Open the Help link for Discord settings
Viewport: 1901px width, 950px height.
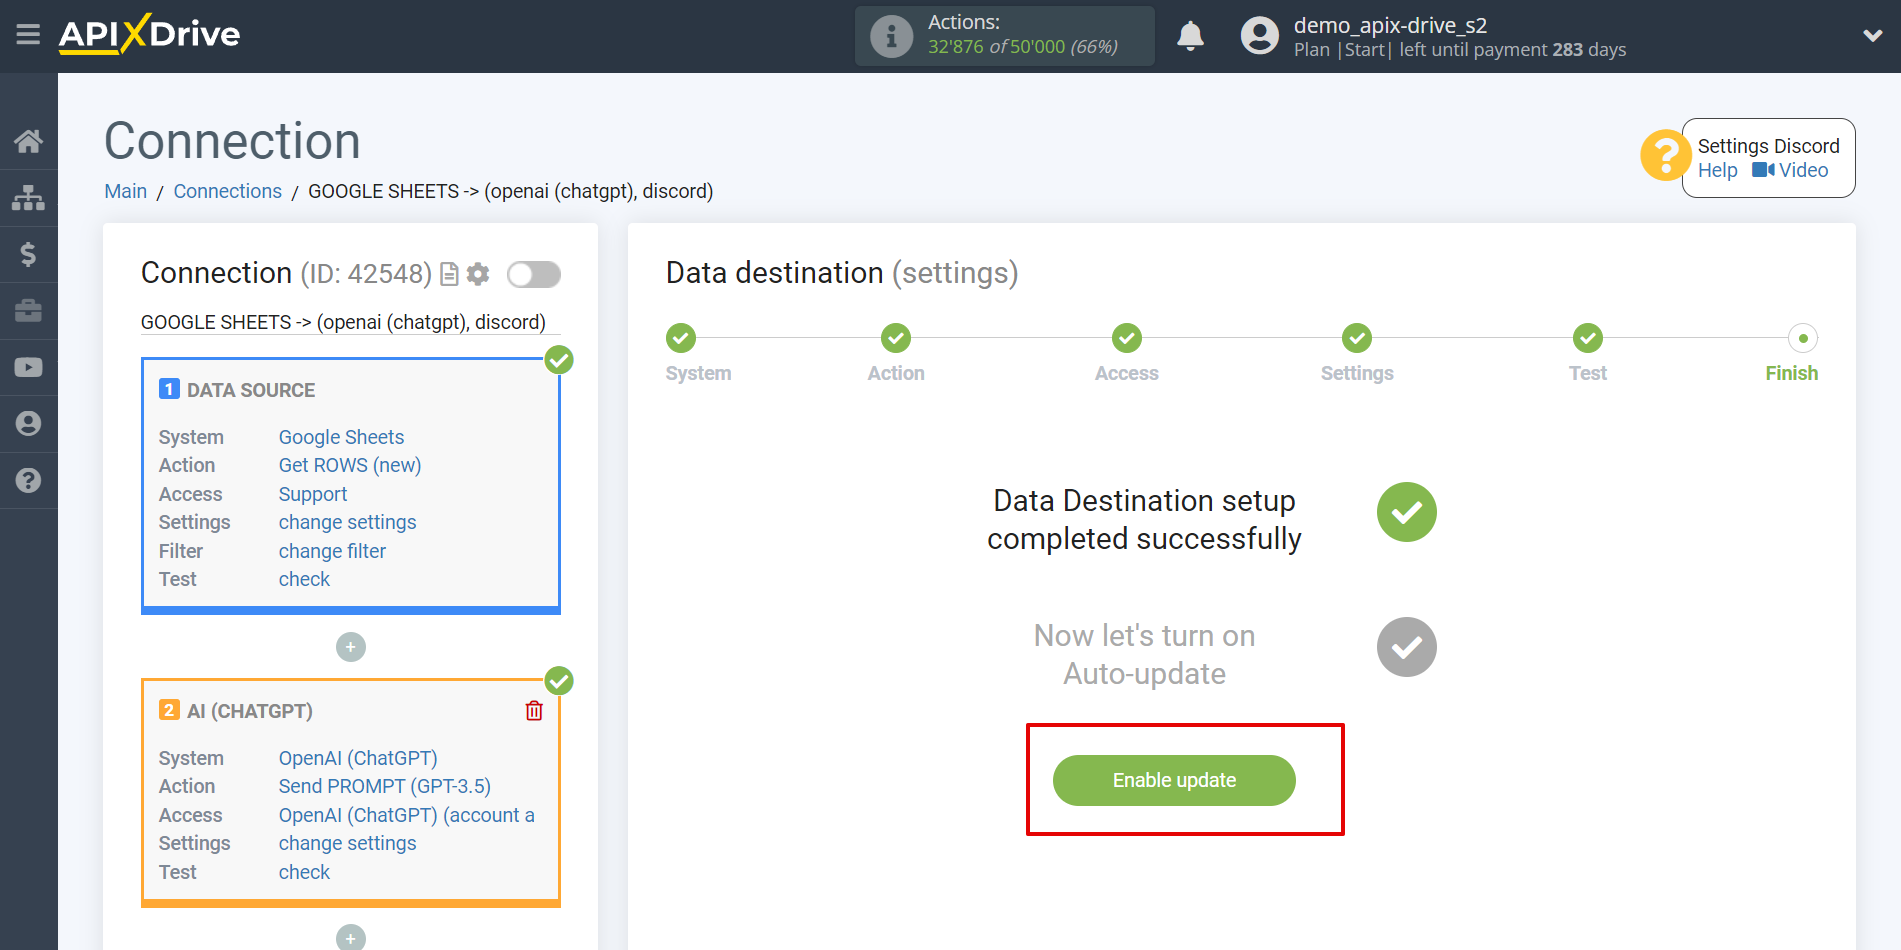coord(1717,171)
